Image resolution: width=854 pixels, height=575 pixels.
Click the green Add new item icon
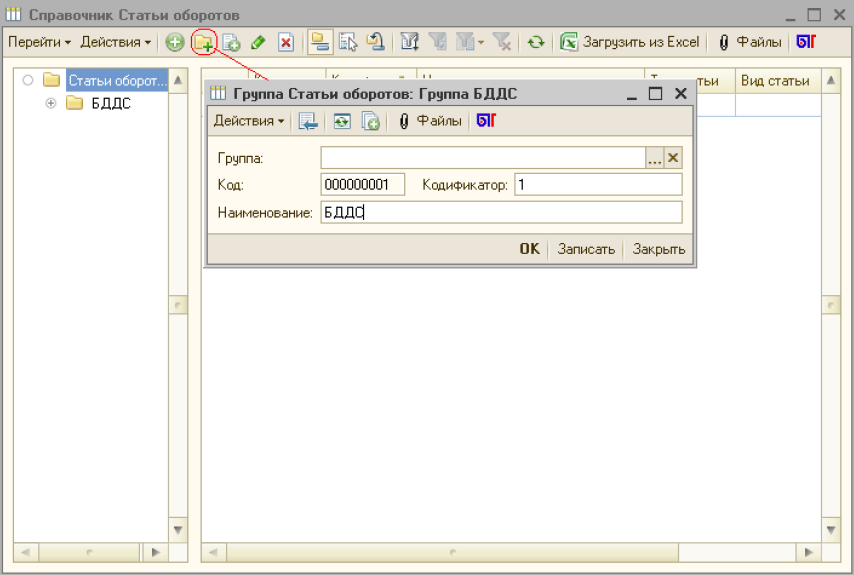click(175, 42)
